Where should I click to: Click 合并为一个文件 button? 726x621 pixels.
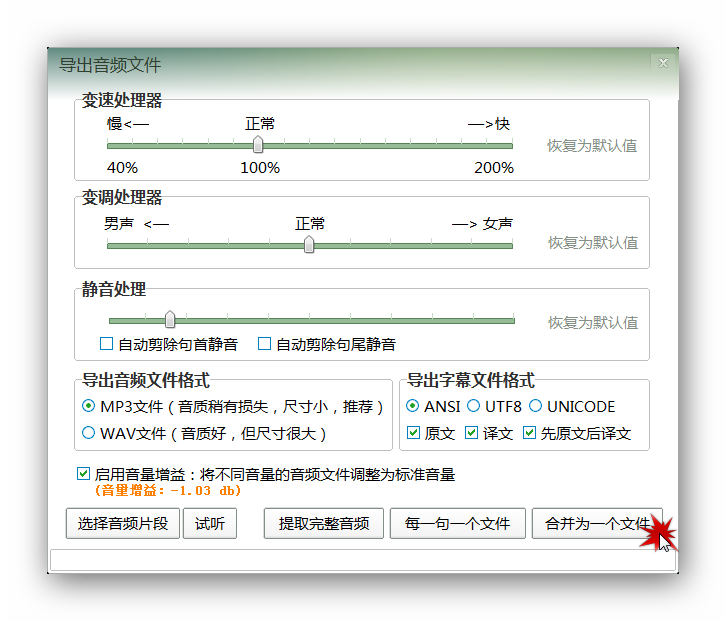(x=597, y=523)
